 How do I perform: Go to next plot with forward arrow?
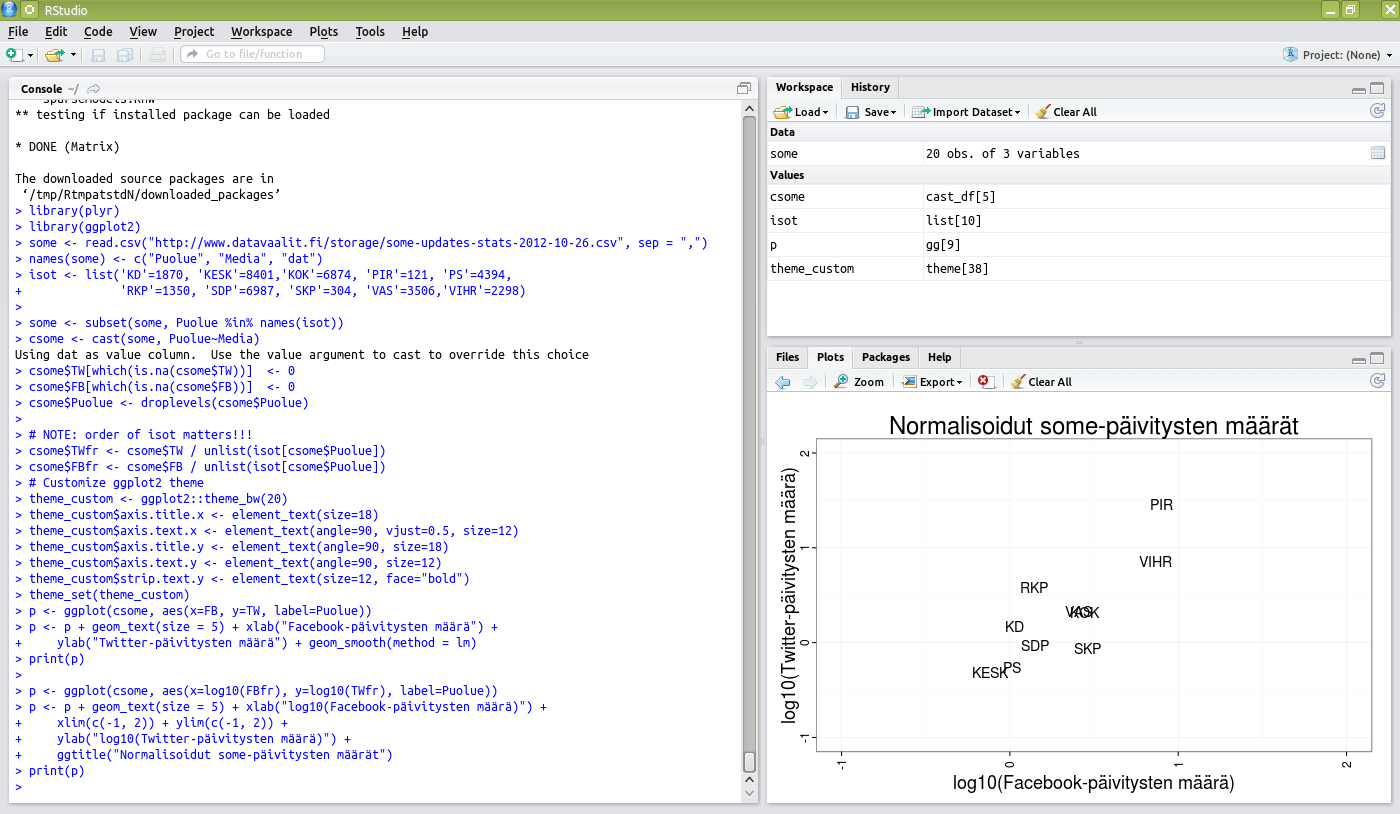pyautogui.click(x=810, y=382)
